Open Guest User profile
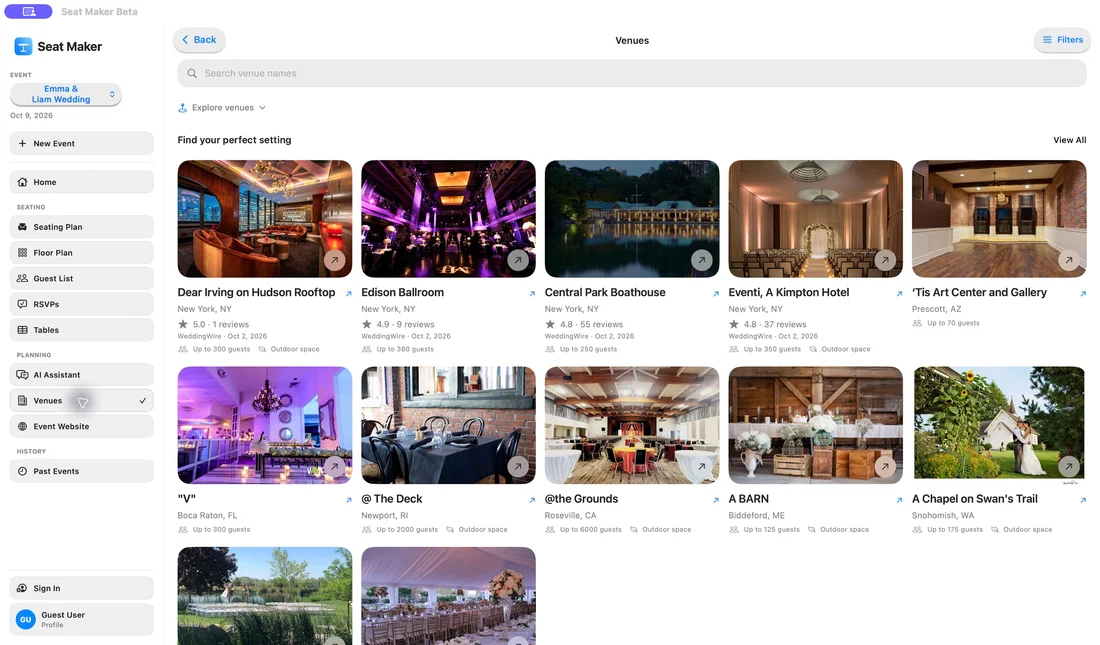 [81, 619]
